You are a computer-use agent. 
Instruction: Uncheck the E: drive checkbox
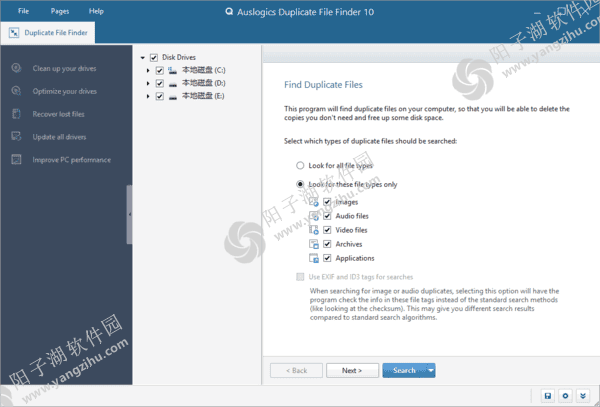[x=160, y=96]
